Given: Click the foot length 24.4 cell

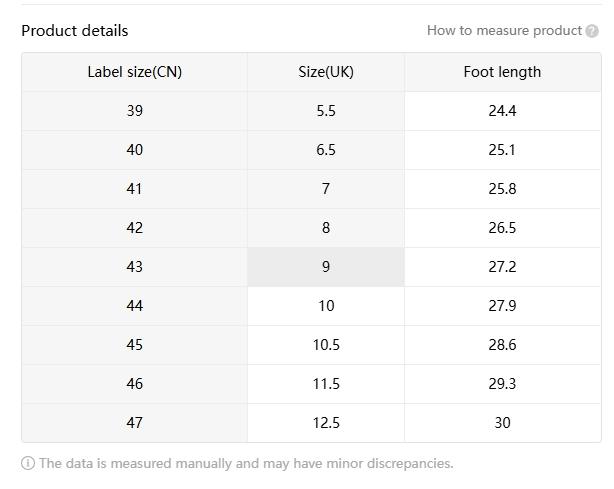Looking at the screenshot, I should click(x=502, y=111).
